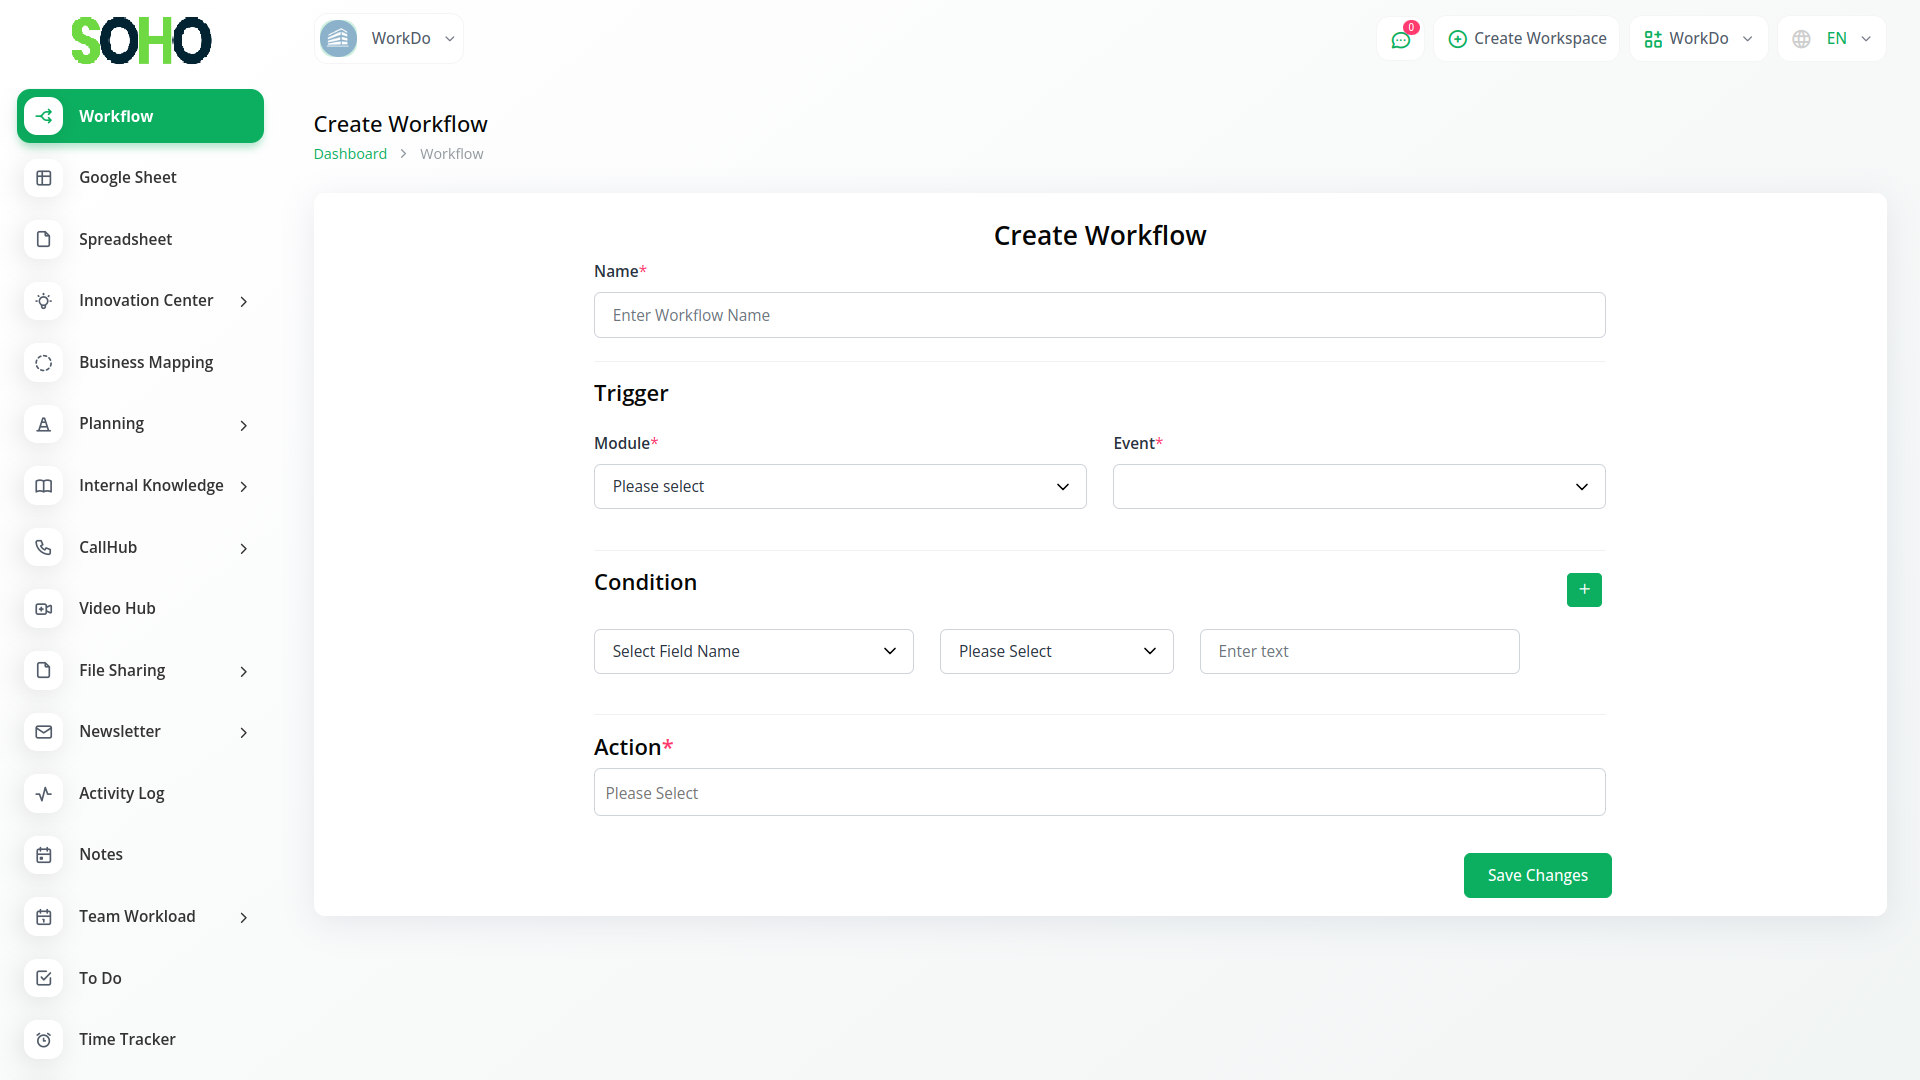1920x1080 pixels.
Task: Click the SOHO logo
Action: point(141,41)
